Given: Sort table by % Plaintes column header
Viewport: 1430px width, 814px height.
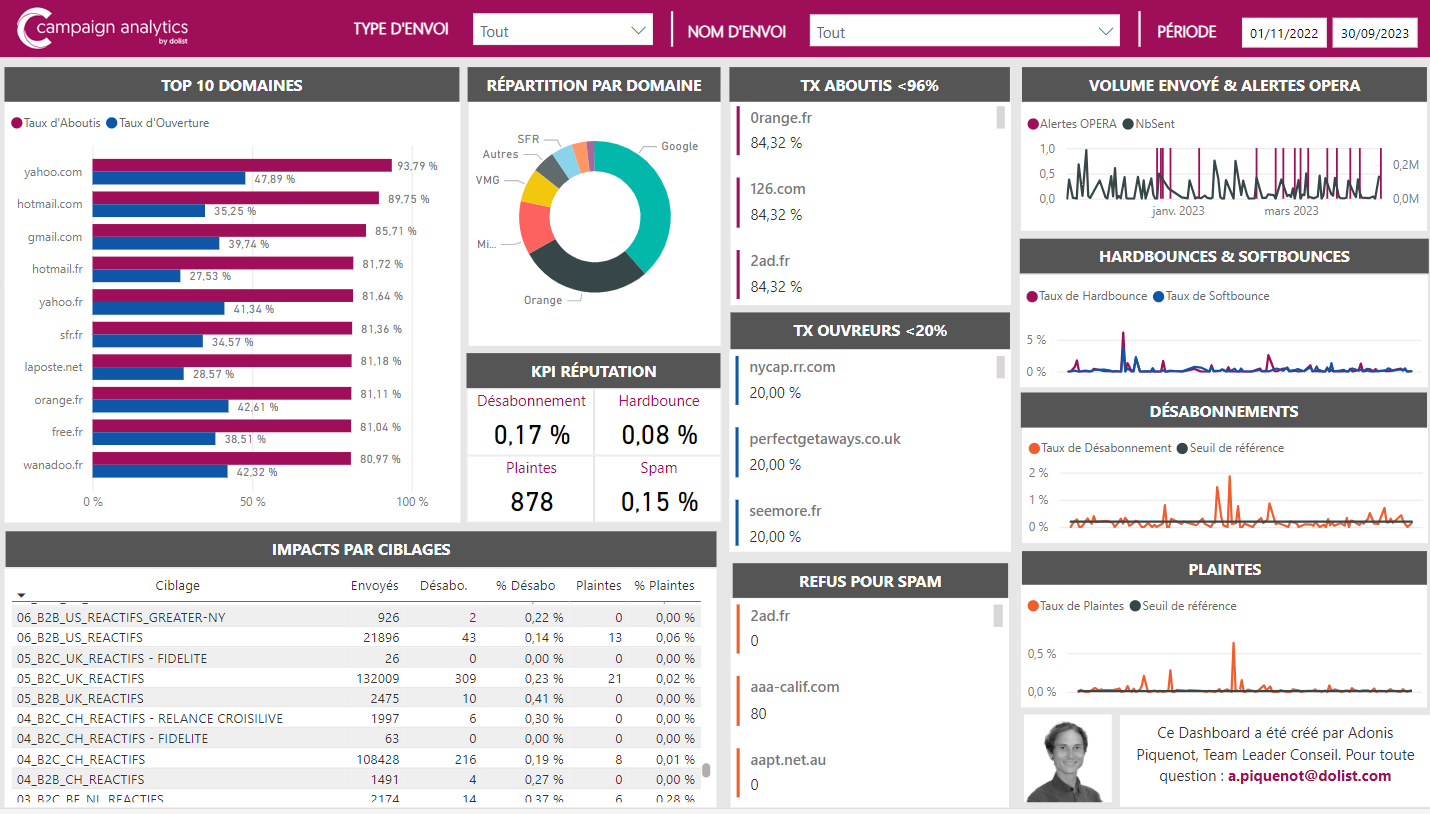Looking at the screenshot, I should tap(664, 586).
